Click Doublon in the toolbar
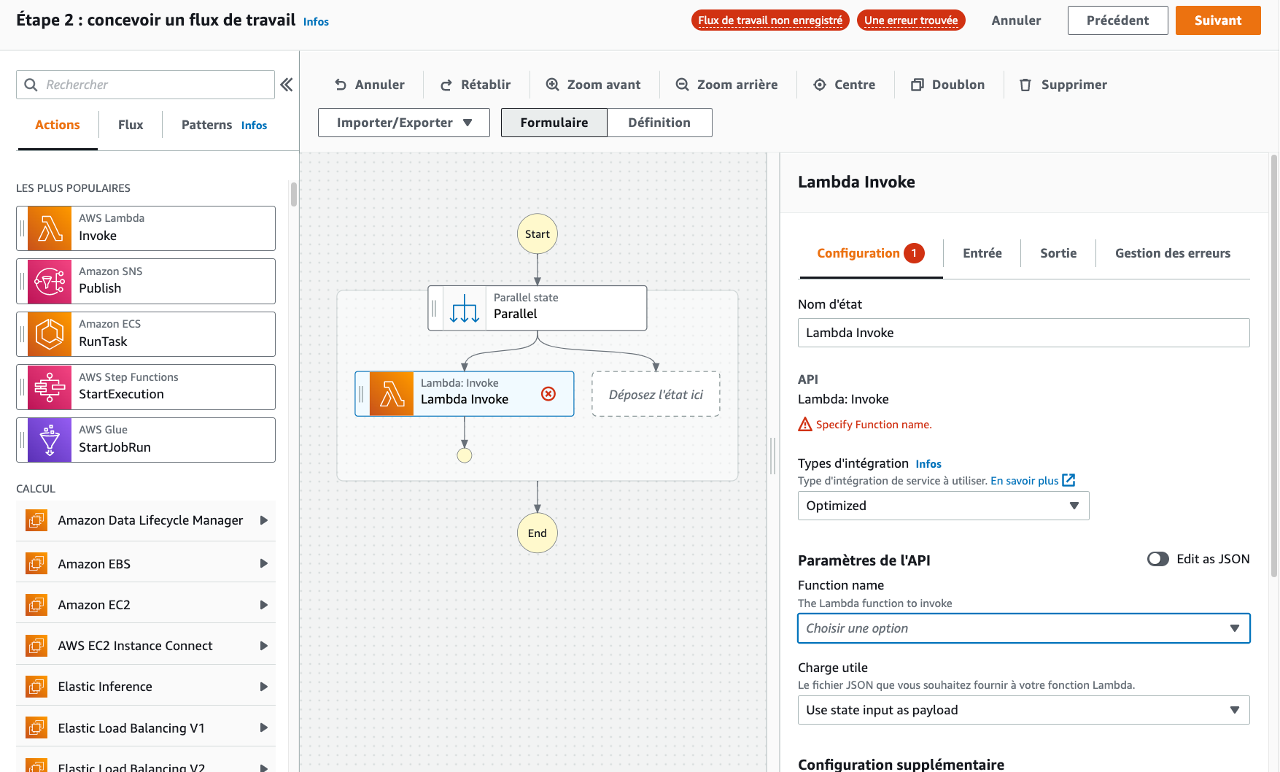This screenshot has height=772, width=1280. (948, 85)
